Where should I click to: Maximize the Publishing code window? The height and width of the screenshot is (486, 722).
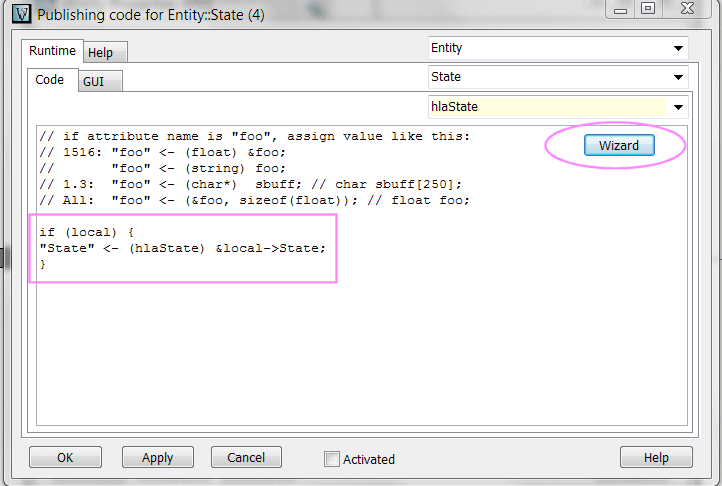(x=648, y=9)
